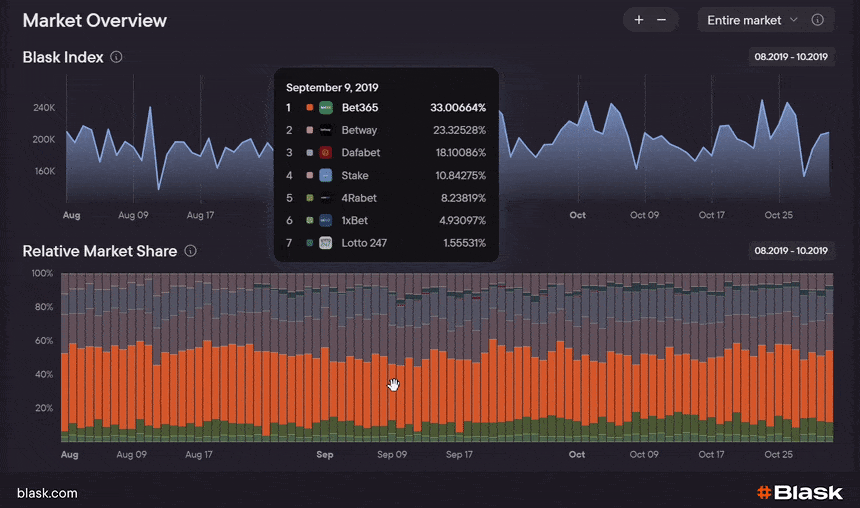
Task: Click the plus zoom-in button
Action: point(639,20)
